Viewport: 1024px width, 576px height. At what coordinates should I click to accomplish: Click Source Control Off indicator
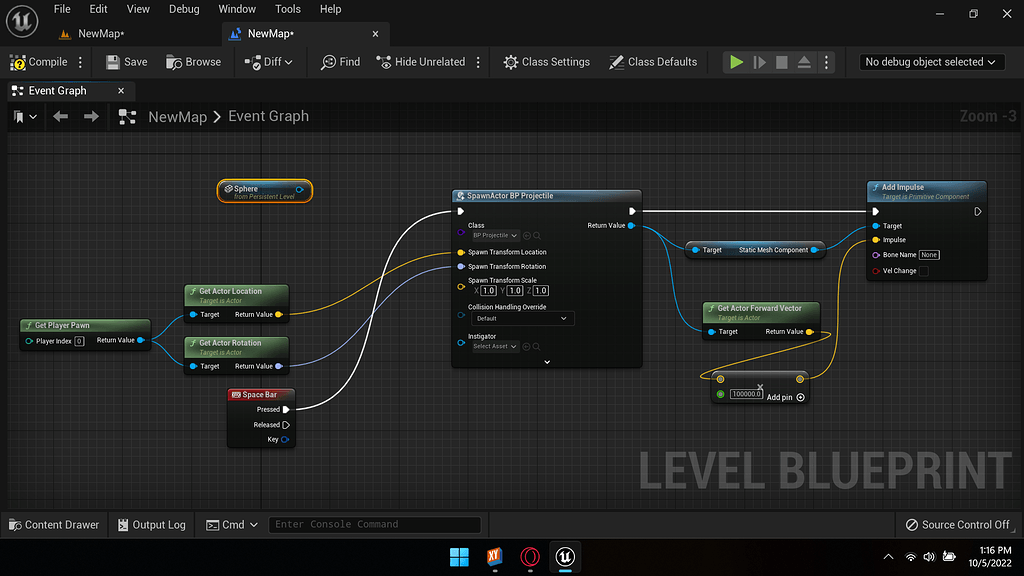957,524
